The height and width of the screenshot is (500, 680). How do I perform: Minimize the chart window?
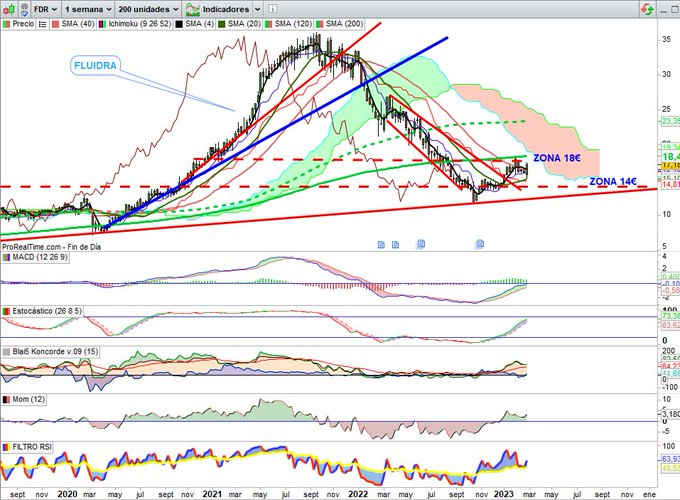click(x=664, y=10)
